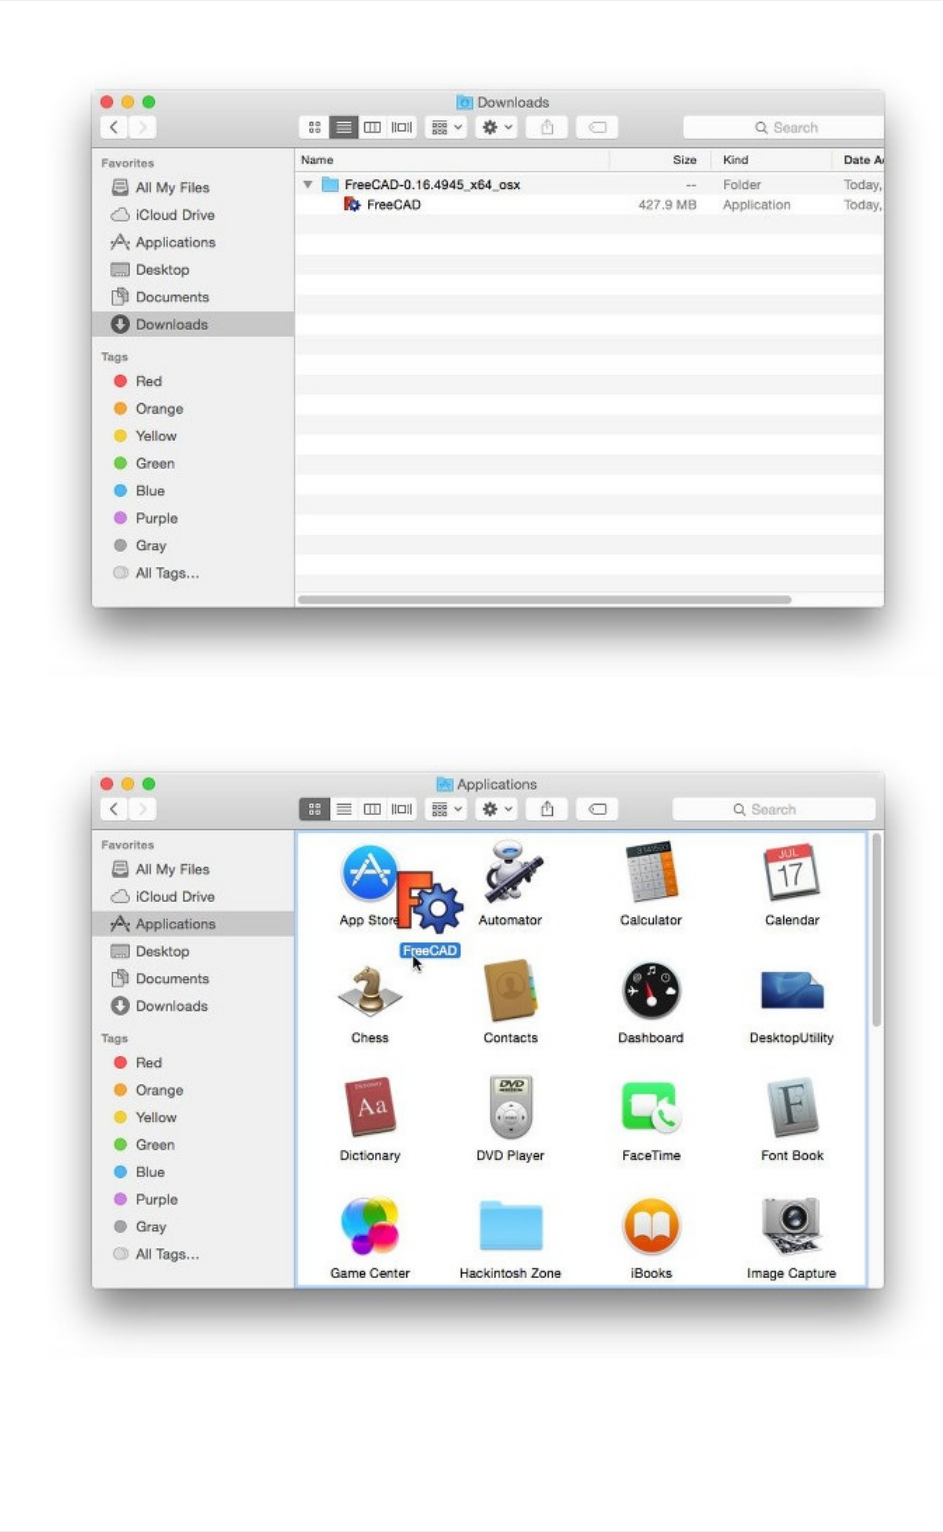Switch Downloads window to icon view
The image size is (943, 1532).
[x=315, y=127]
